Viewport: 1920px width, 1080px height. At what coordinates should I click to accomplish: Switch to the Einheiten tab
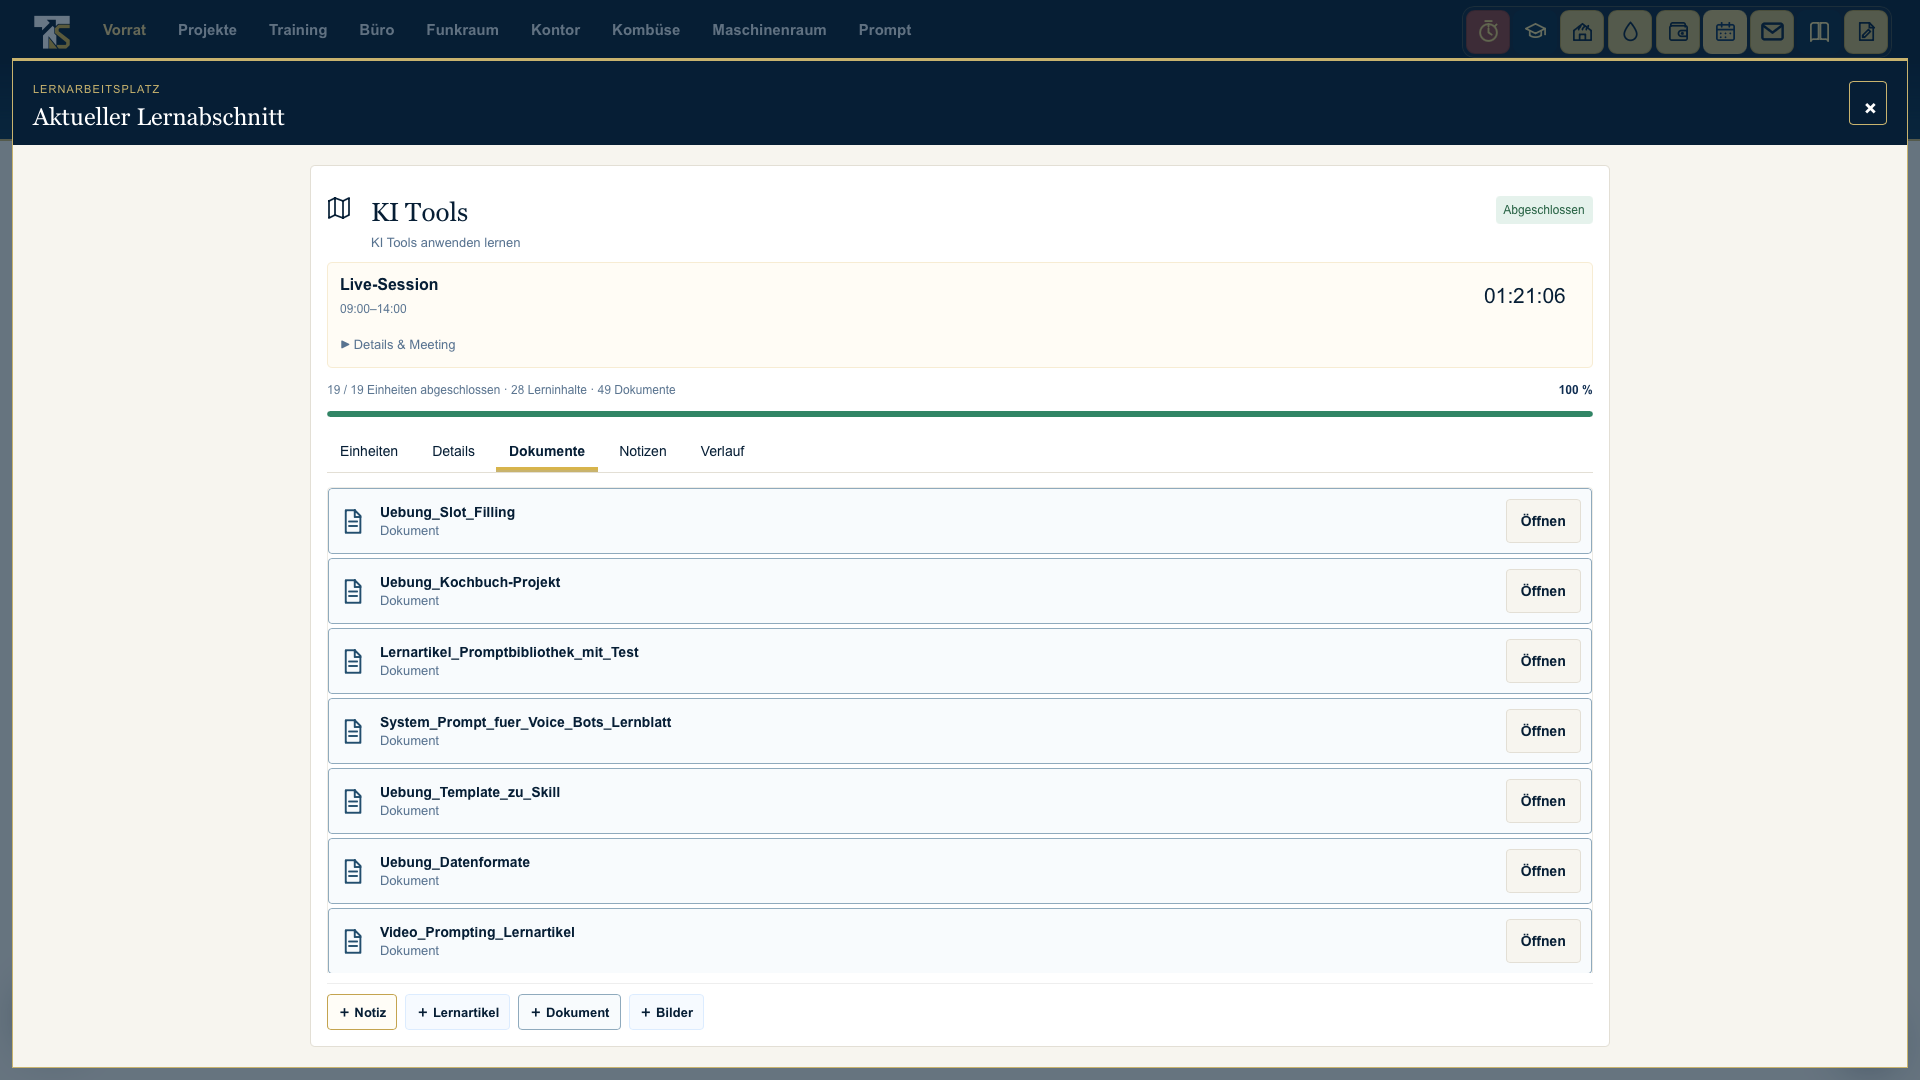click(x=369, y=451)
